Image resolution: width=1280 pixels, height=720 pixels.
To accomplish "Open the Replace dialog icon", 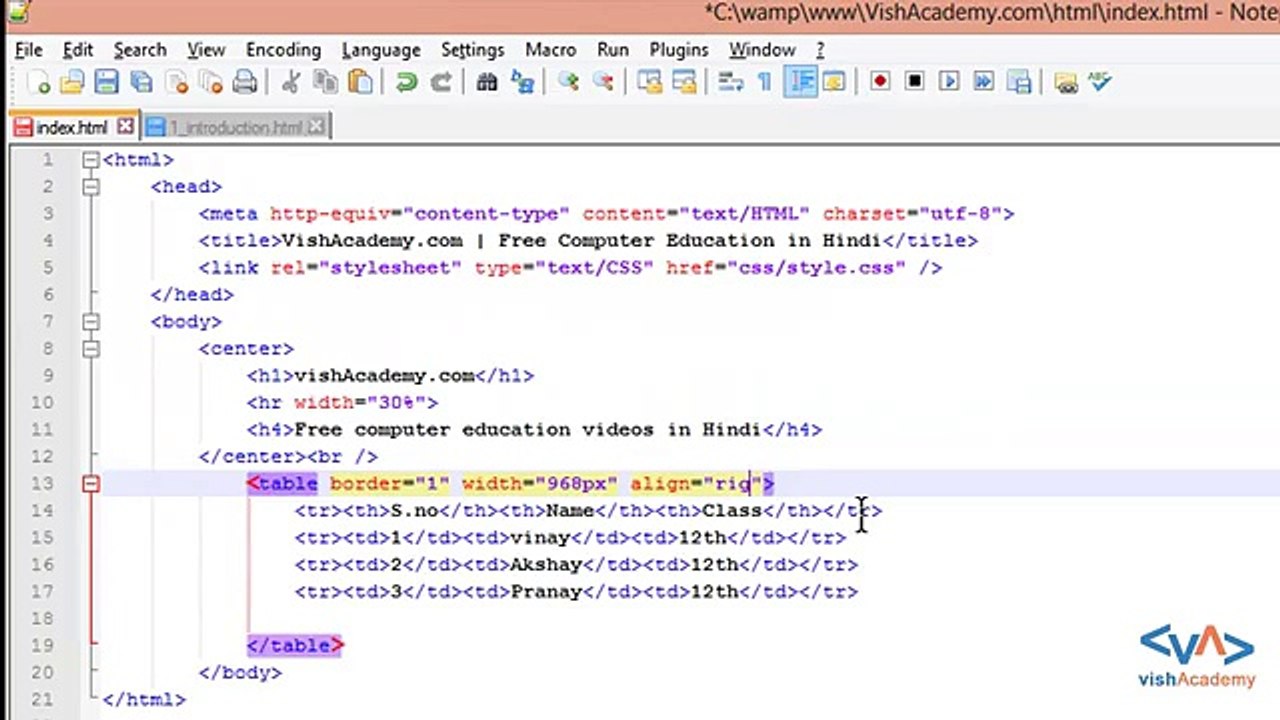I will (x=522, y=82).
